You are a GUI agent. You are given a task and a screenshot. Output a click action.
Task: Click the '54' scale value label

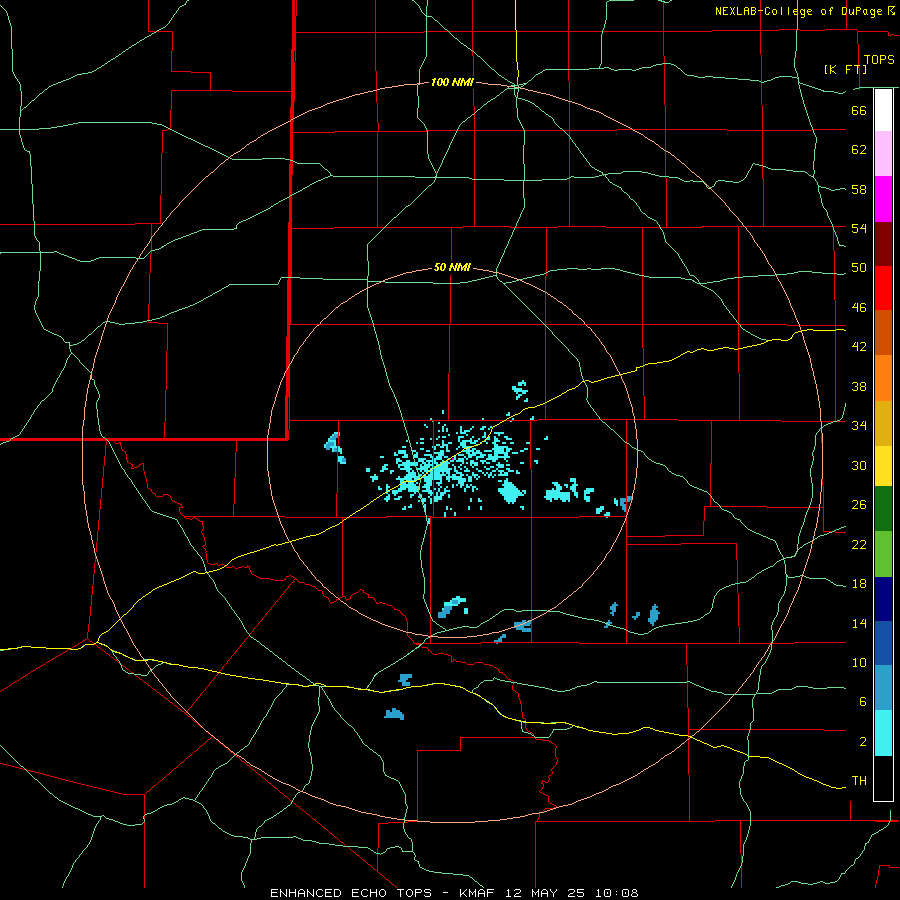click(859, 228)
